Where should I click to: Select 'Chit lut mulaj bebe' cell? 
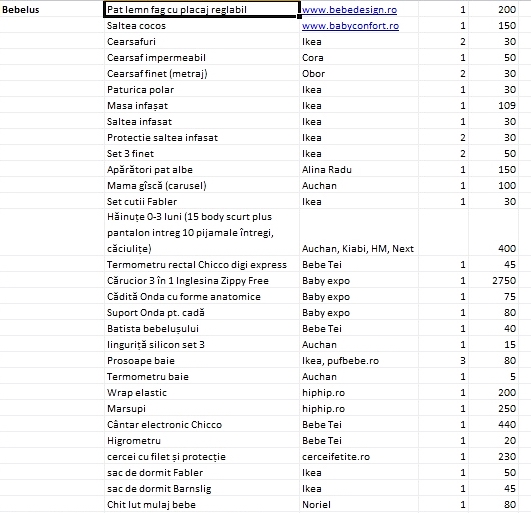click(202, 505)
